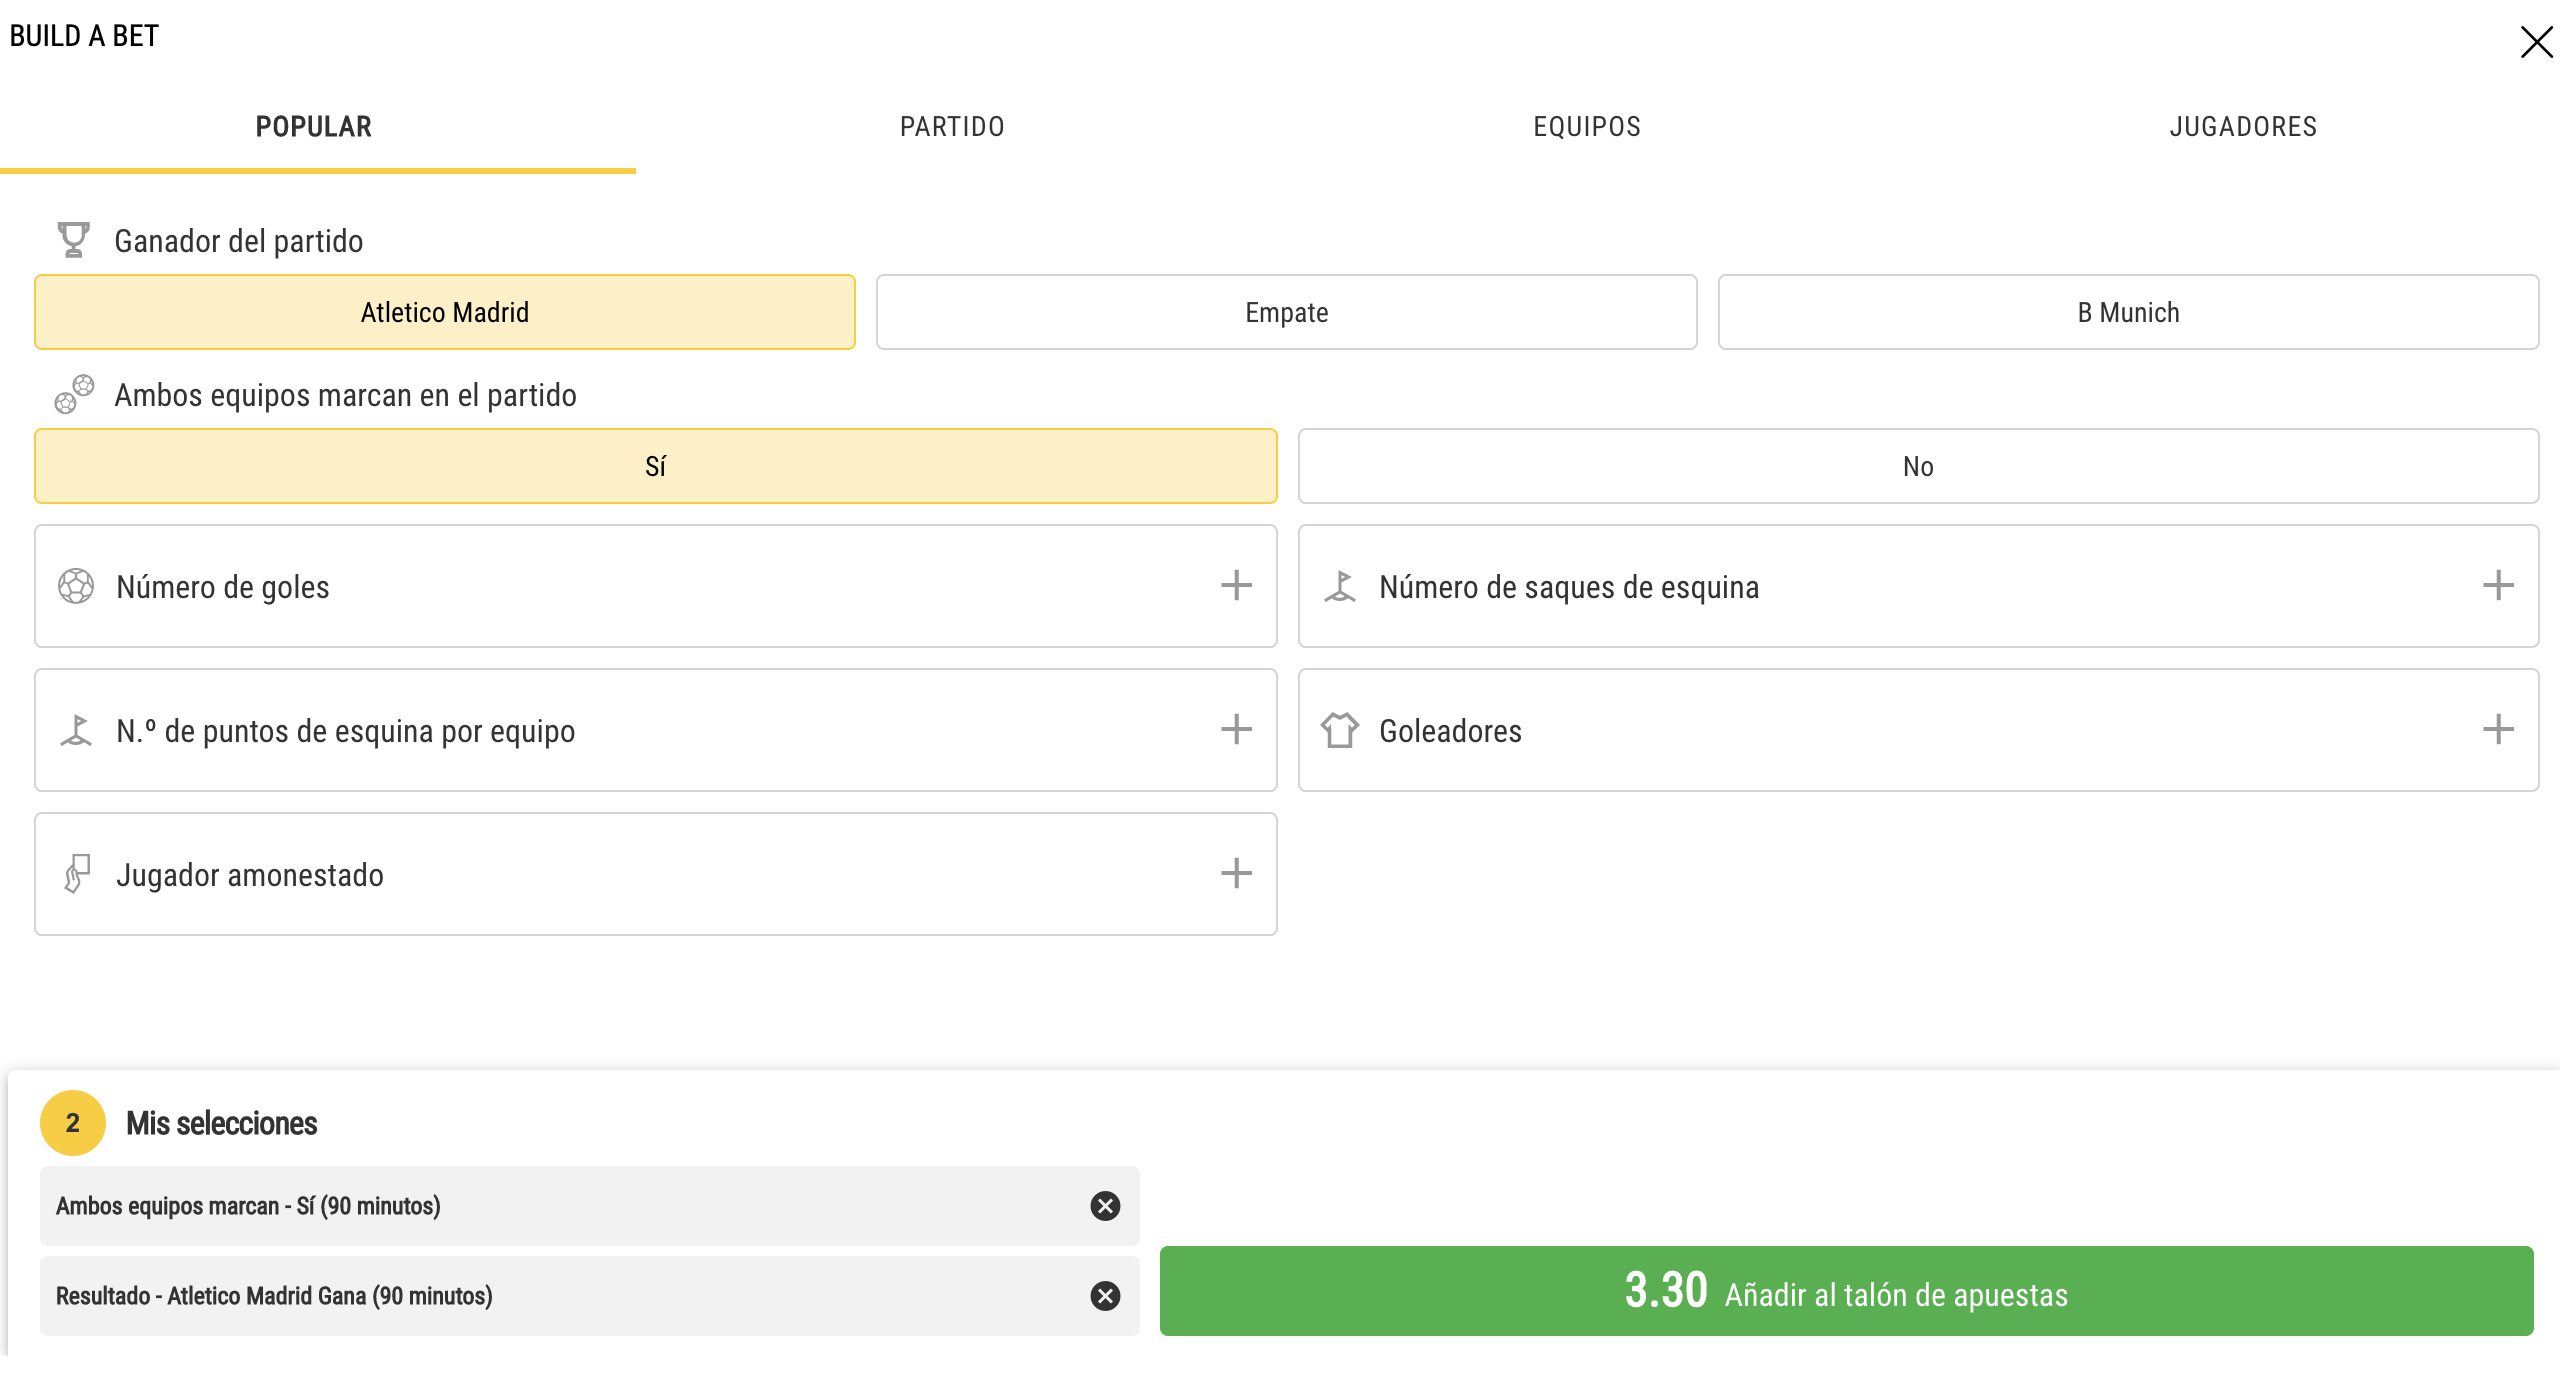Screen dimensions: 2560x1394
Task: Expand the Goleadores section via its plus sign
Action: tap(2498, 730)
